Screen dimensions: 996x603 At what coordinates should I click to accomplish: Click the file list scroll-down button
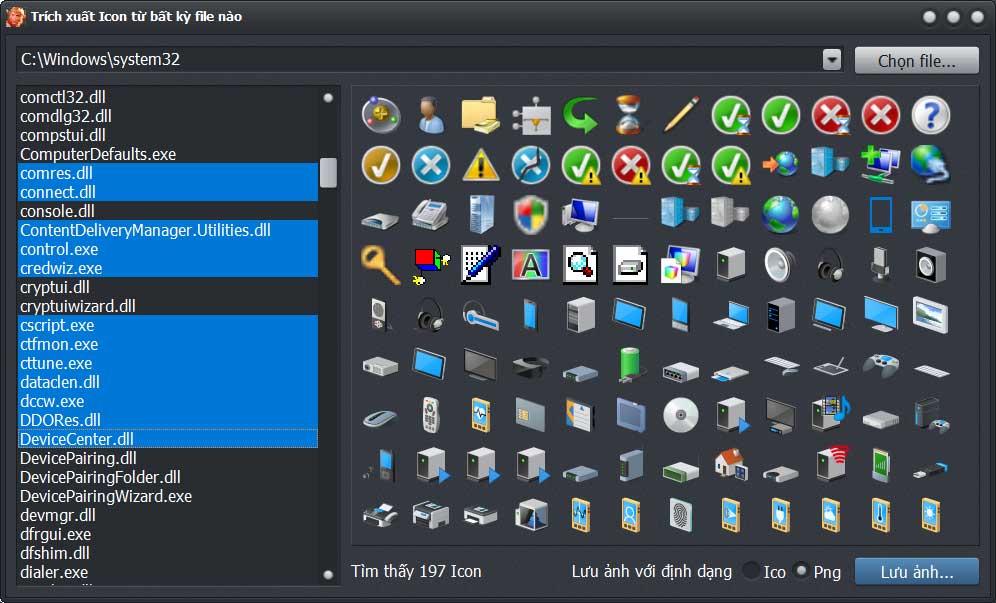click(x=328, y=574)
